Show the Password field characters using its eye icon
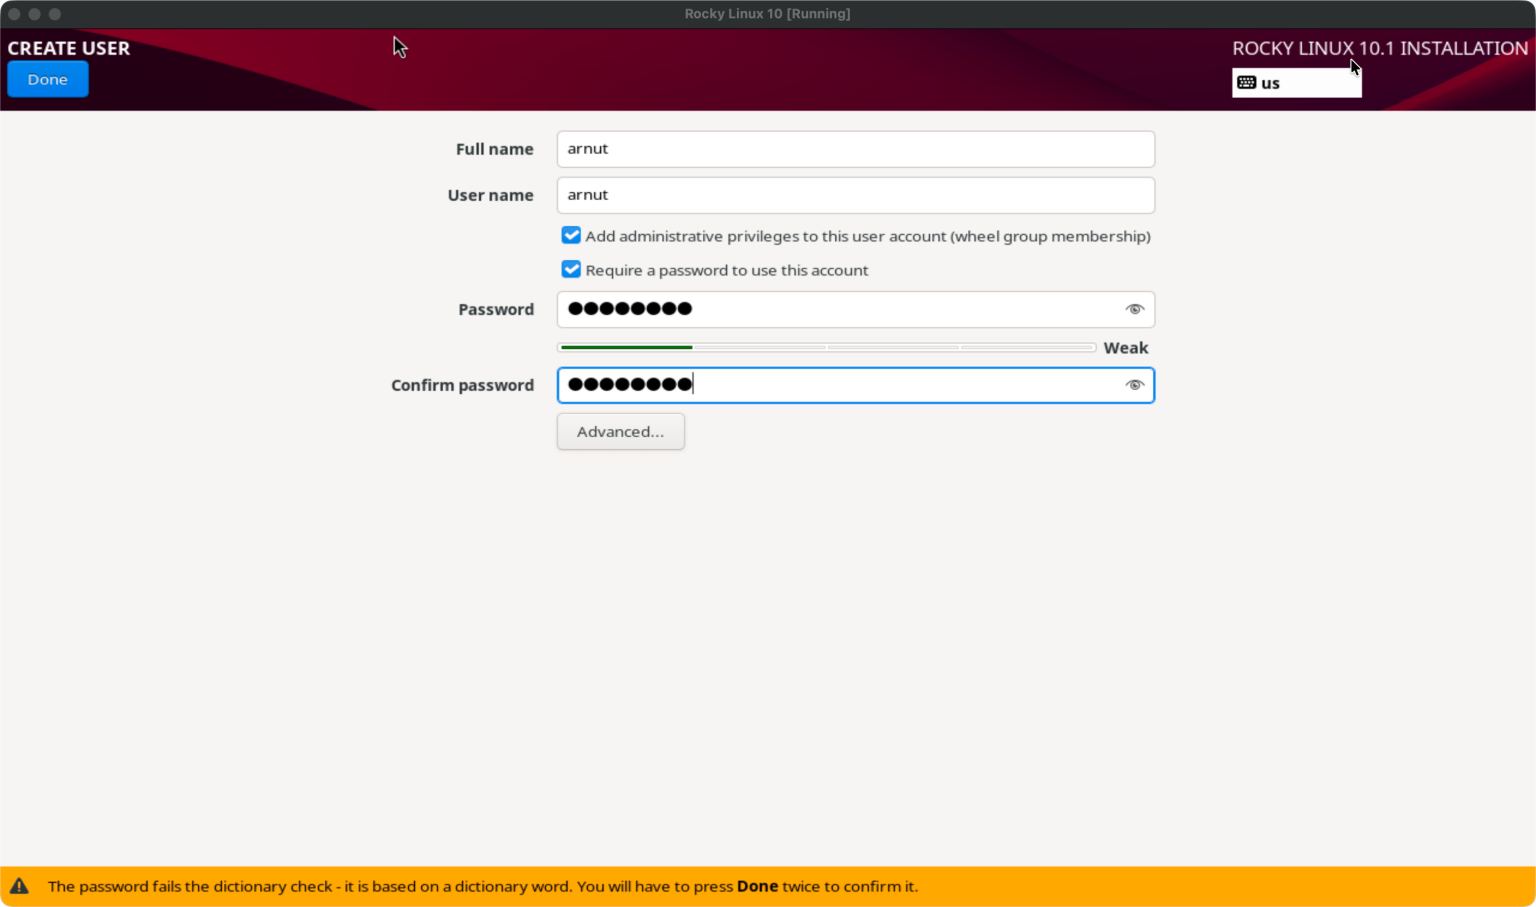Viewport: 1536px width, 907px height. click(1134, 309)
